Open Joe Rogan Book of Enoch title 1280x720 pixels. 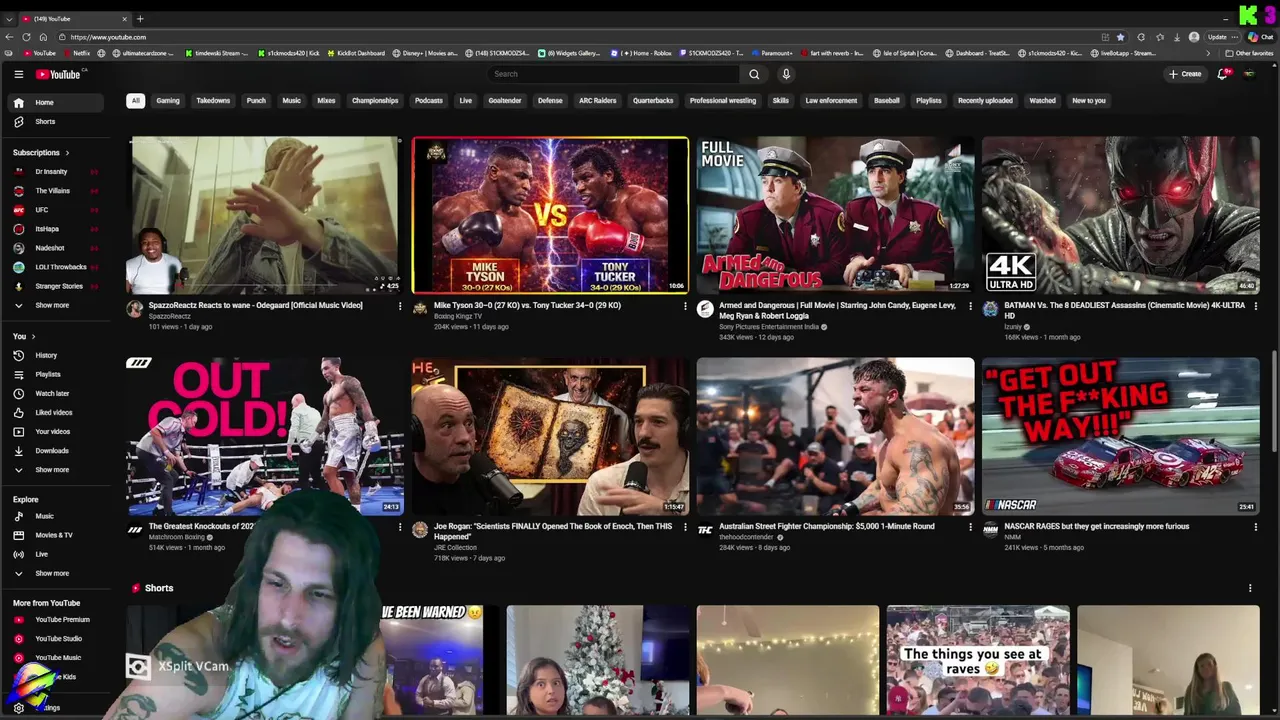click(553, 531)
